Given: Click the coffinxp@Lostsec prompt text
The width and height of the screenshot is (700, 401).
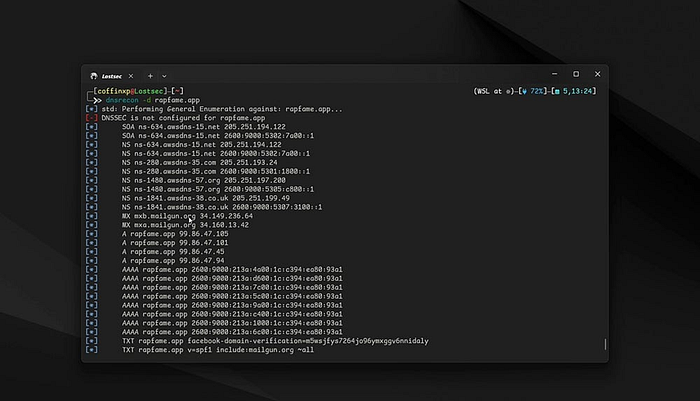Looking at the screenshot, I should tap(130, 91).
